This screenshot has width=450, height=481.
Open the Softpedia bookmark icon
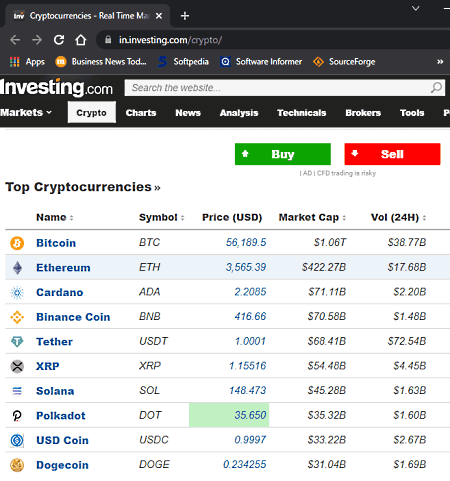[x=162, y=62]
